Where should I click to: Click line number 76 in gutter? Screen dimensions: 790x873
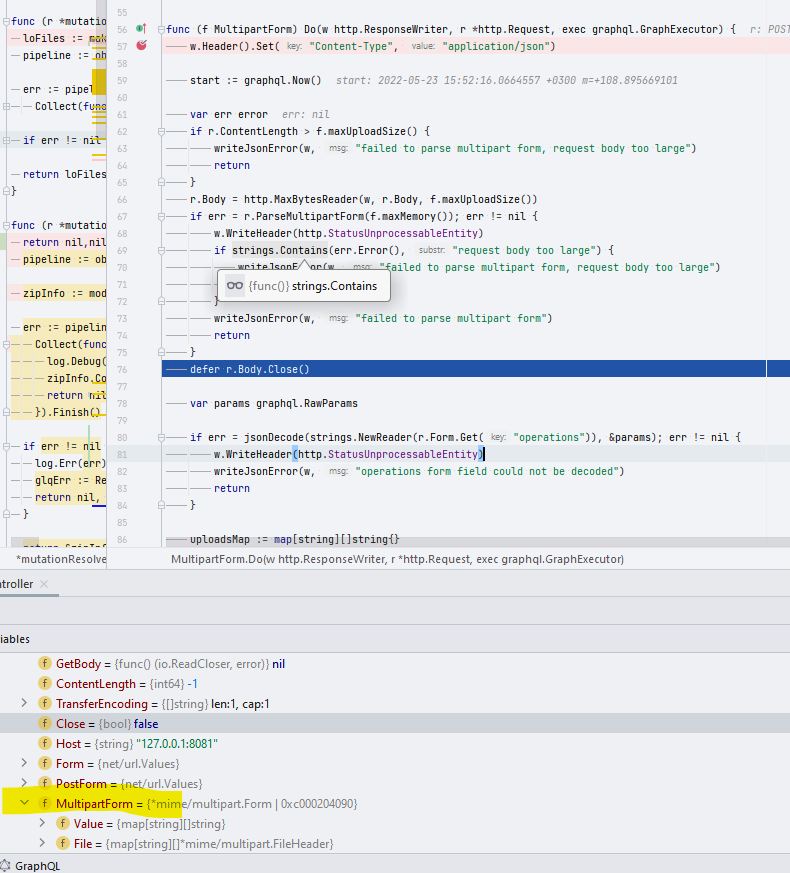[x=122, y=370]
